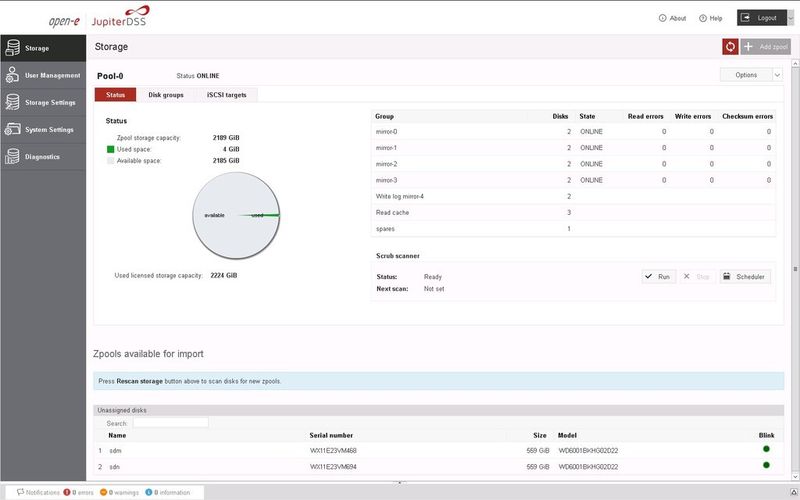This screenshot has width=800, height=500.
Task: Expand the Pool-0 Options dropdown arrow
Action: pos(777,75)
